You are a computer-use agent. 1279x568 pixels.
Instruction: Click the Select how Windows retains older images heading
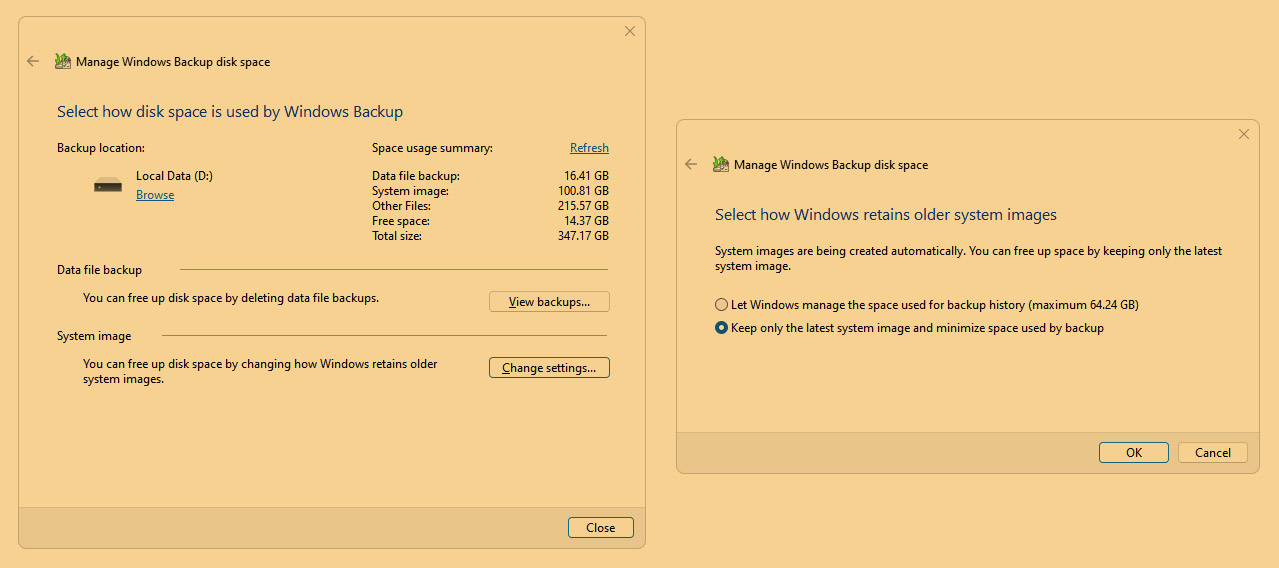click(x=886, y=215)
